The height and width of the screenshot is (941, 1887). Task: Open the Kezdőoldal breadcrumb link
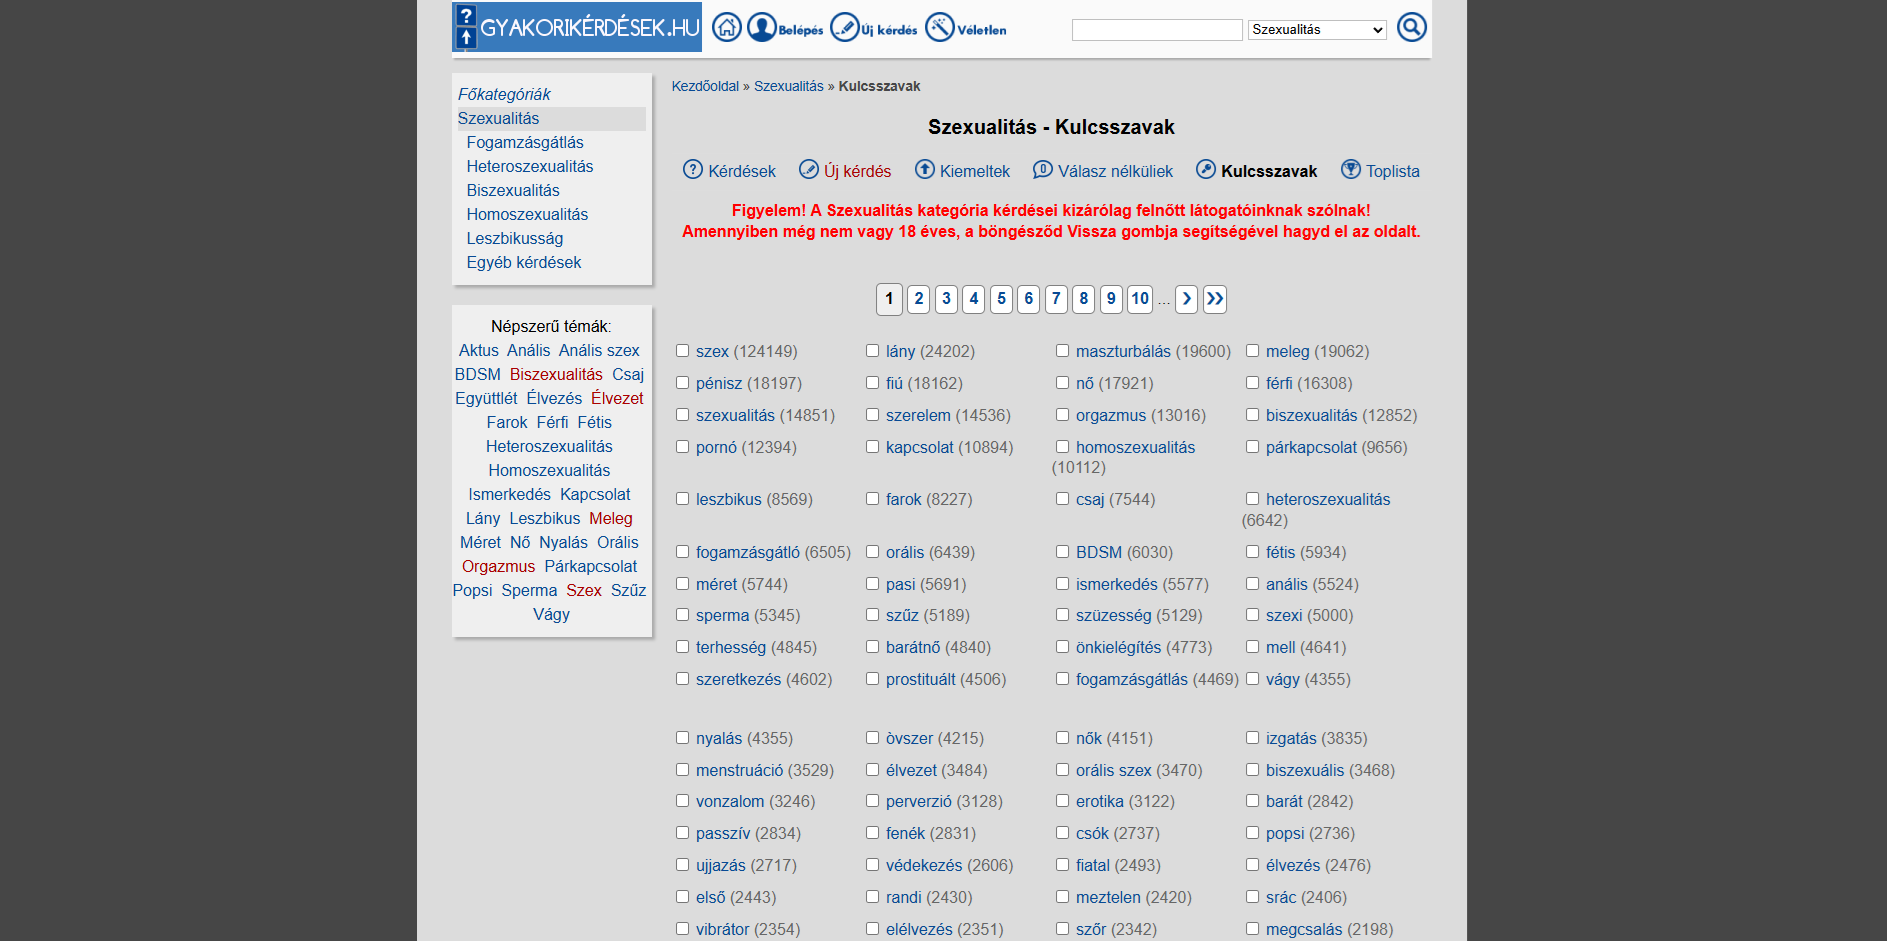[705, 86]
